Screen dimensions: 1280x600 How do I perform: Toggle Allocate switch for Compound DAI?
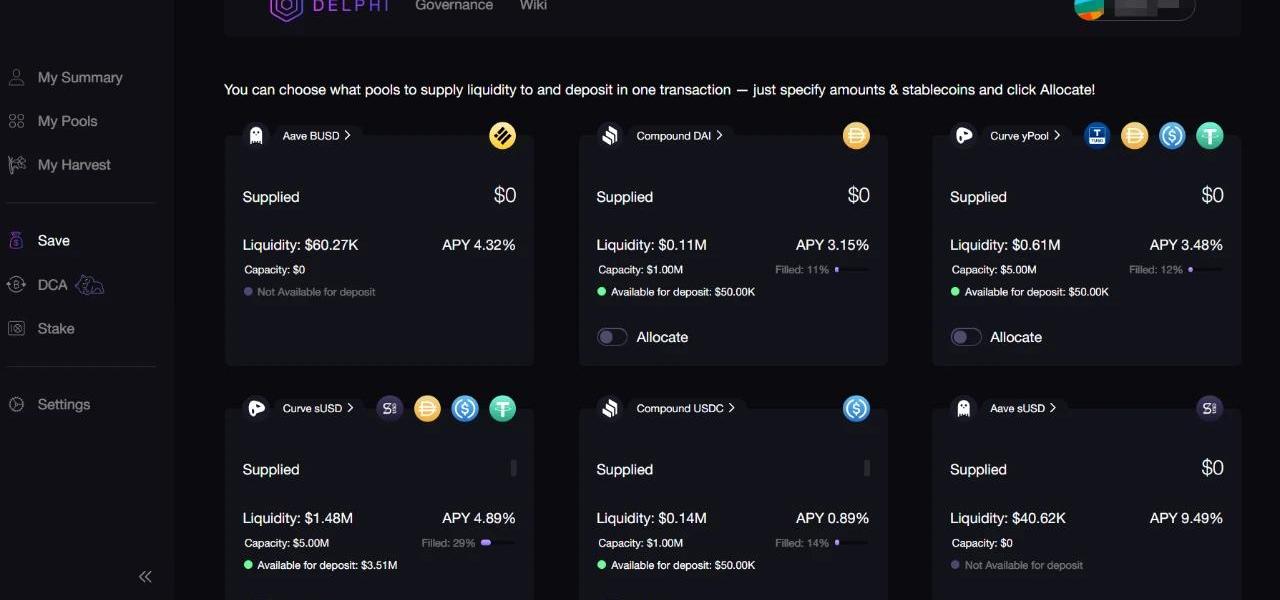pos(612,337)
